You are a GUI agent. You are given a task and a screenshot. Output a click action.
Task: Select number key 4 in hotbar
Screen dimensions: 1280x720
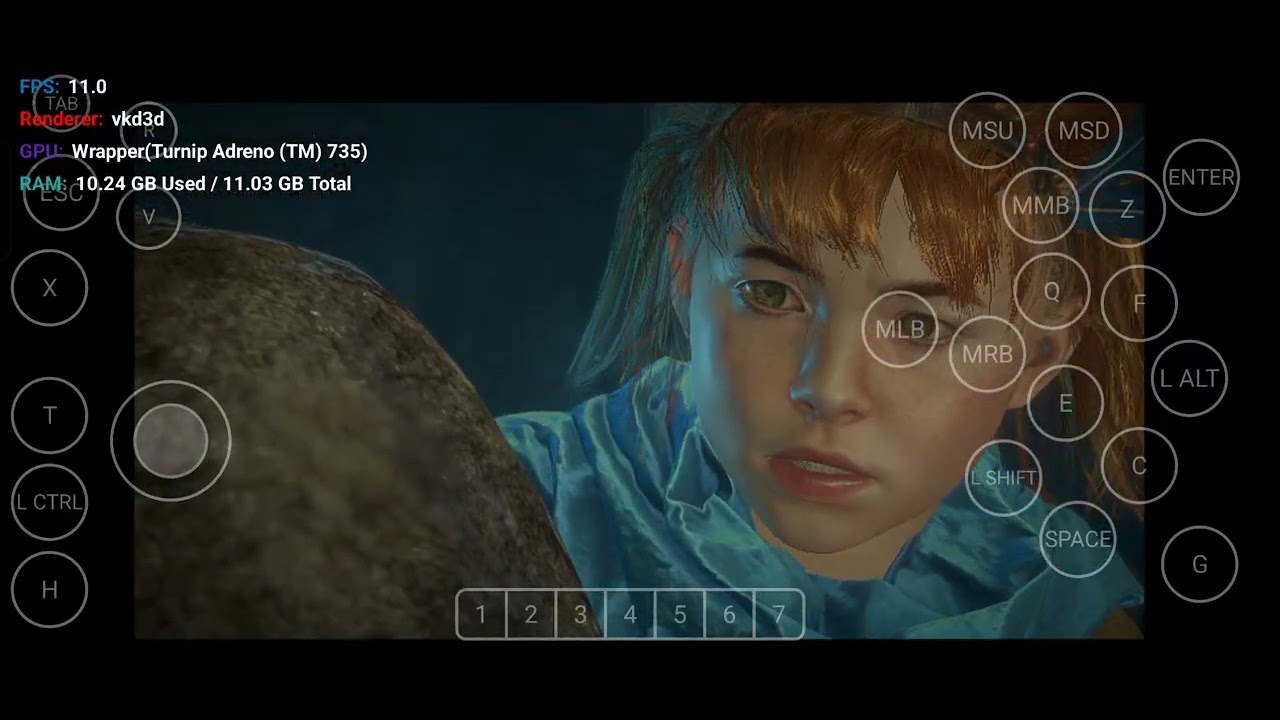point(630,614)
